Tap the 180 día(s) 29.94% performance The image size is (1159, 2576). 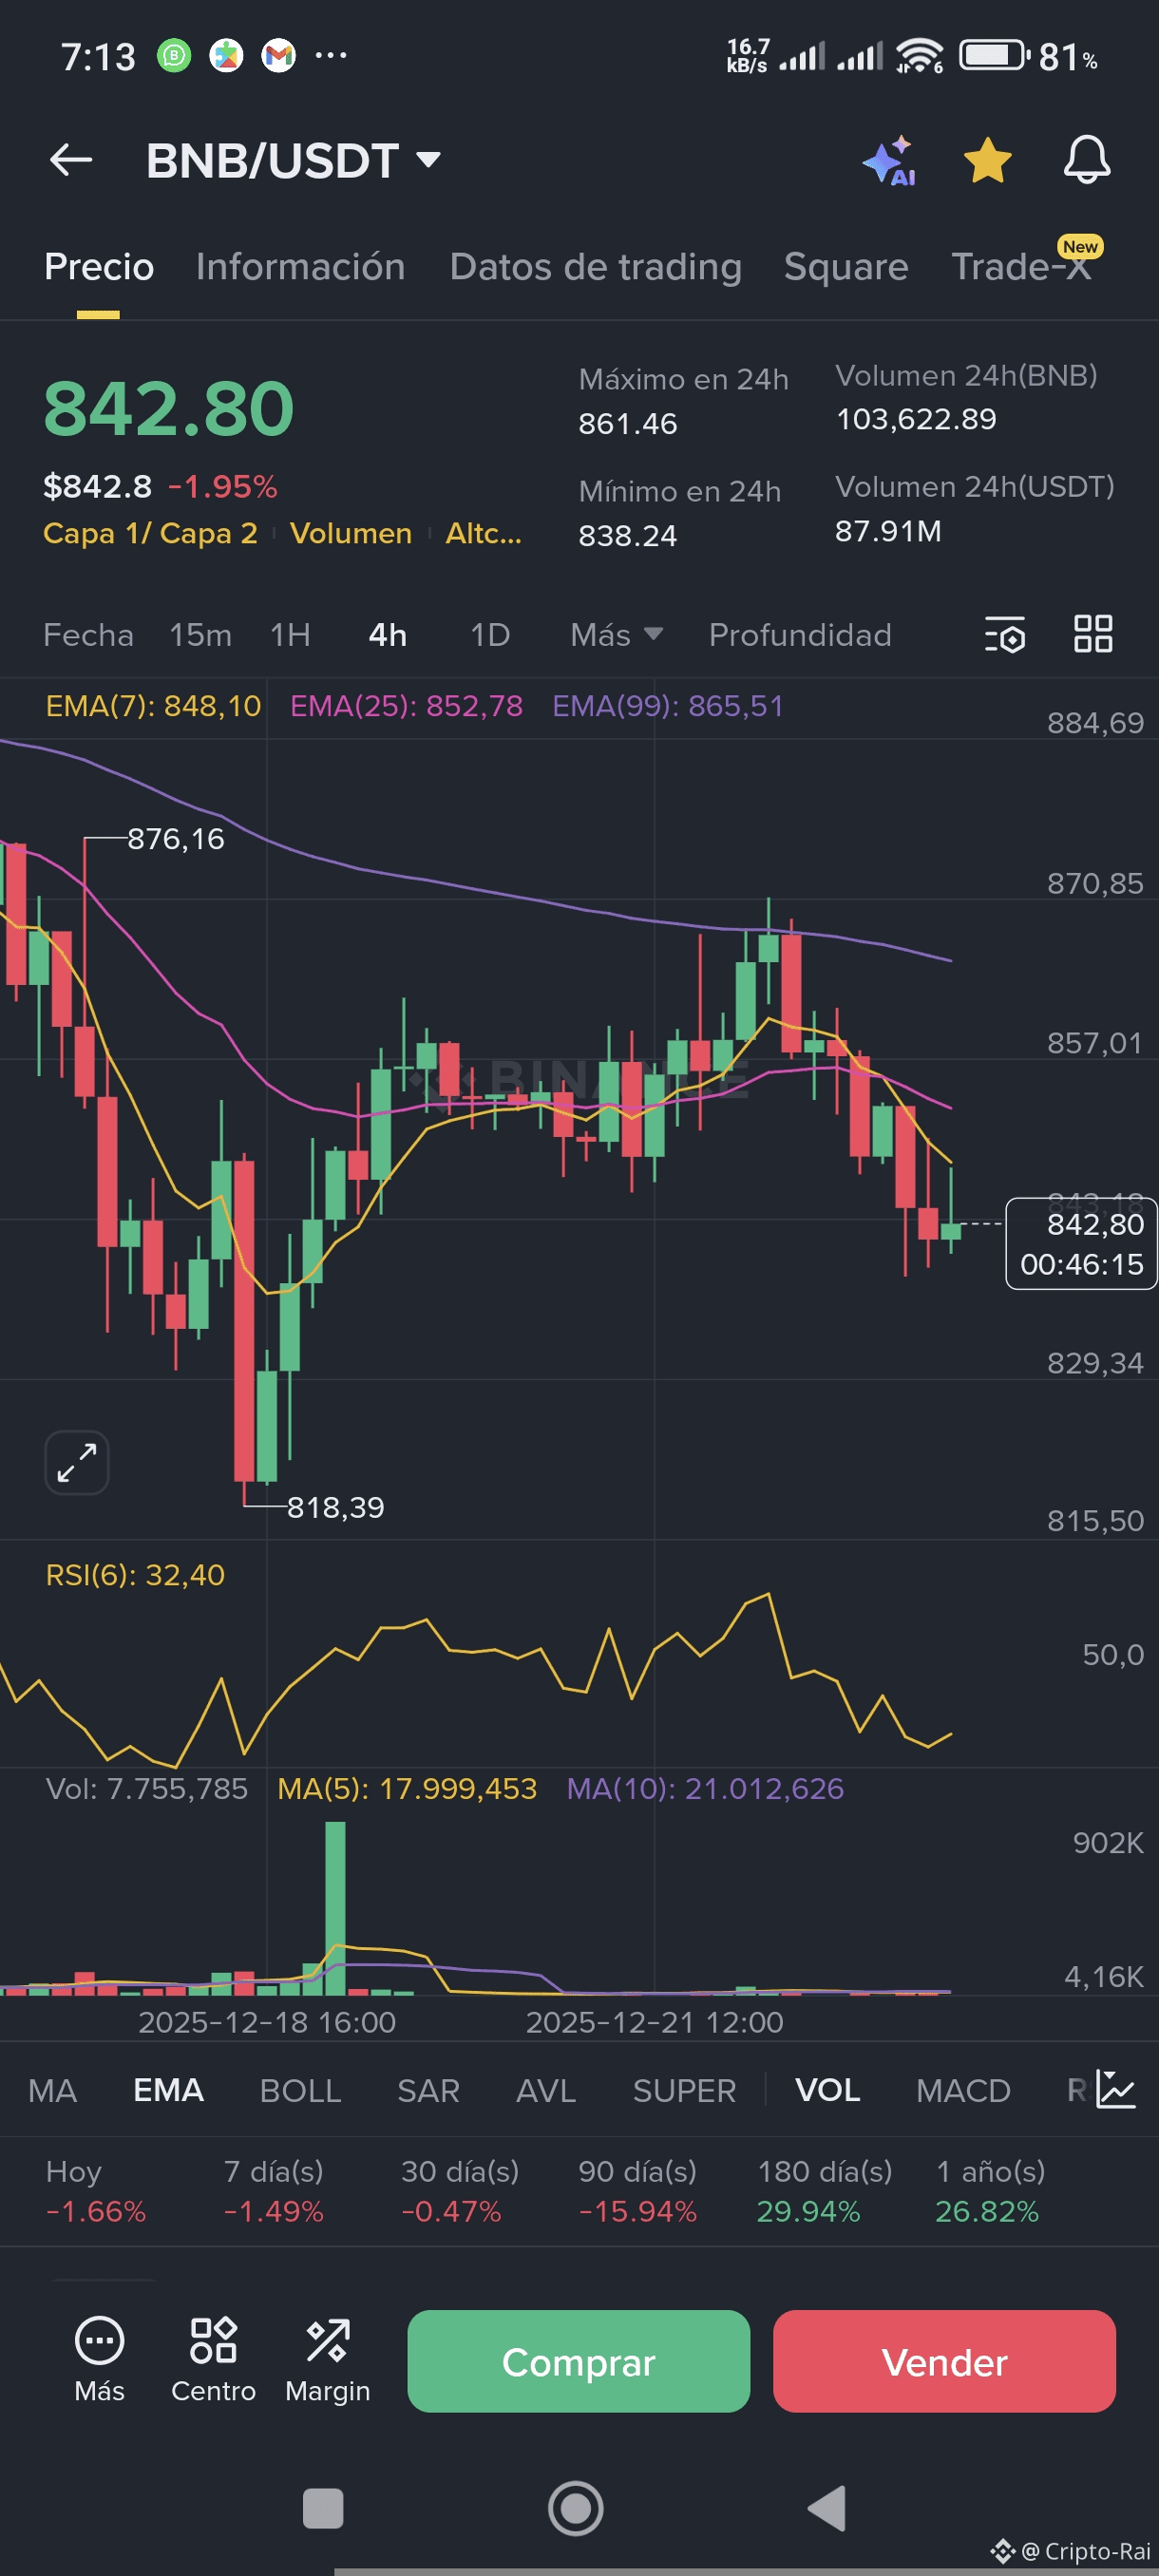[824, 2191]
